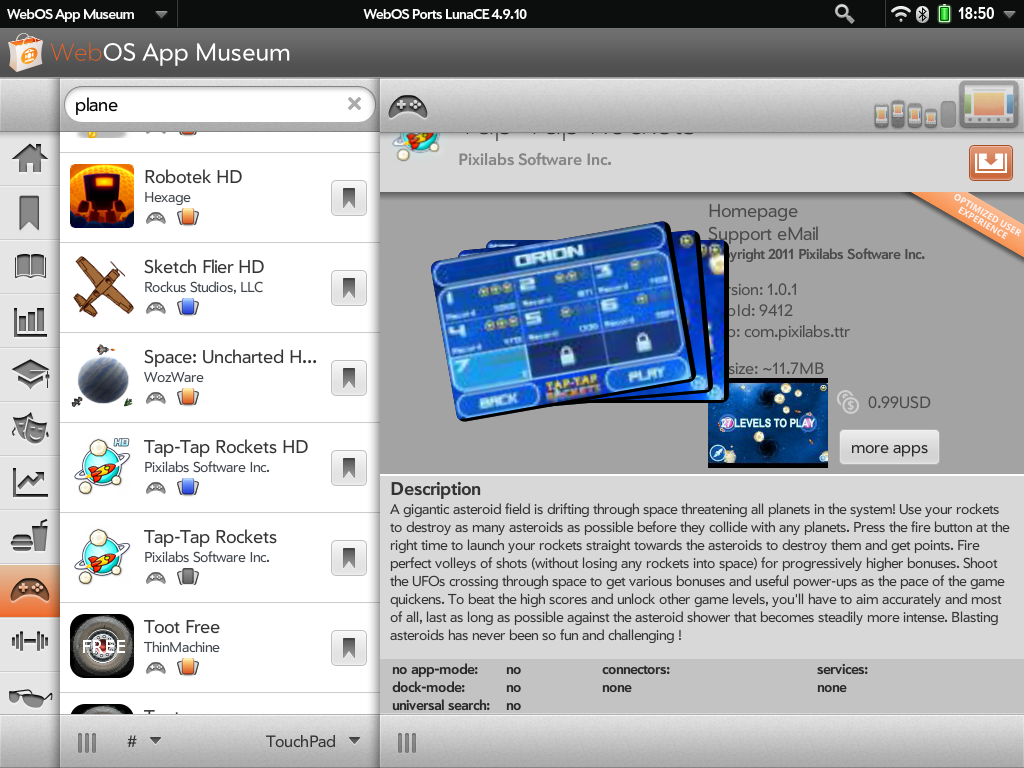Open the Homepage link
This screenshot has width=1024, height=768.
(753, 211)
